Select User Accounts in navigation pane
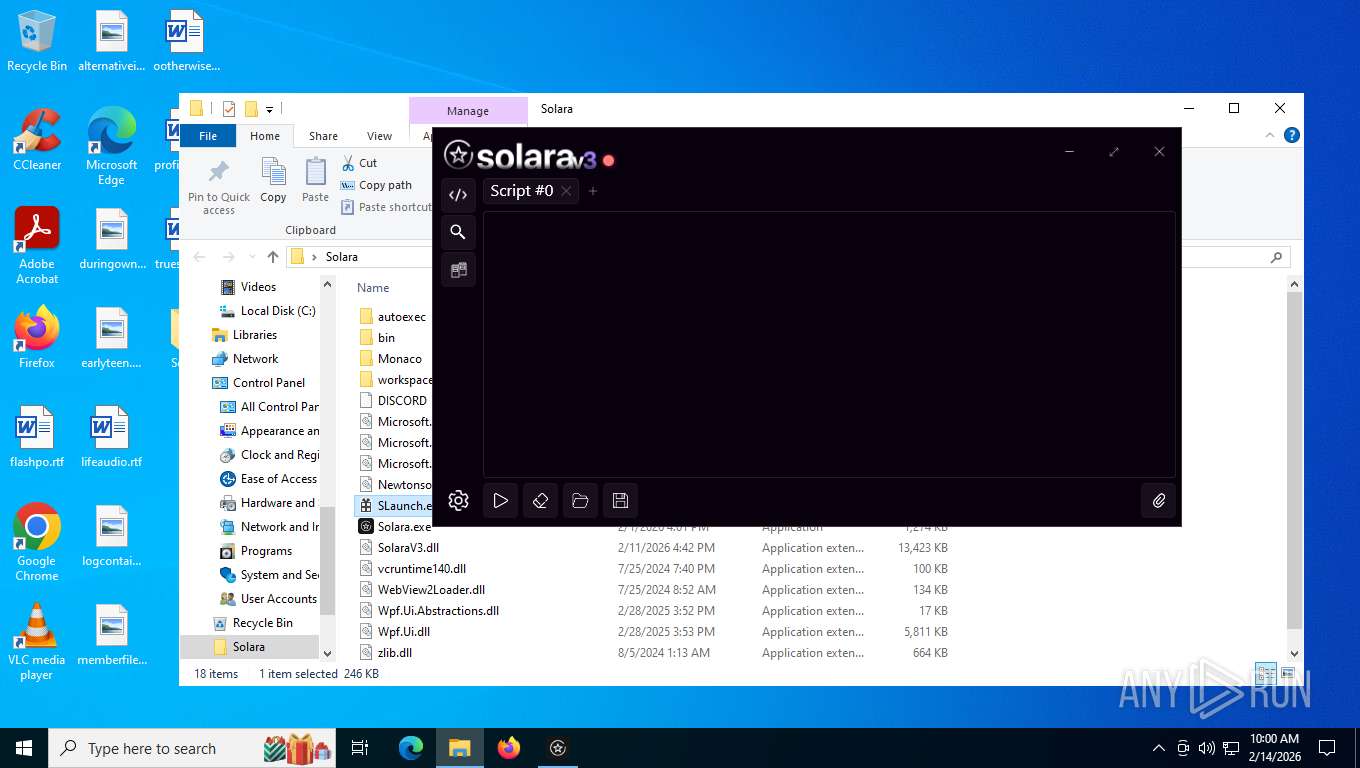Screen dimensions: 1360x768 click(x=278, y=599)
